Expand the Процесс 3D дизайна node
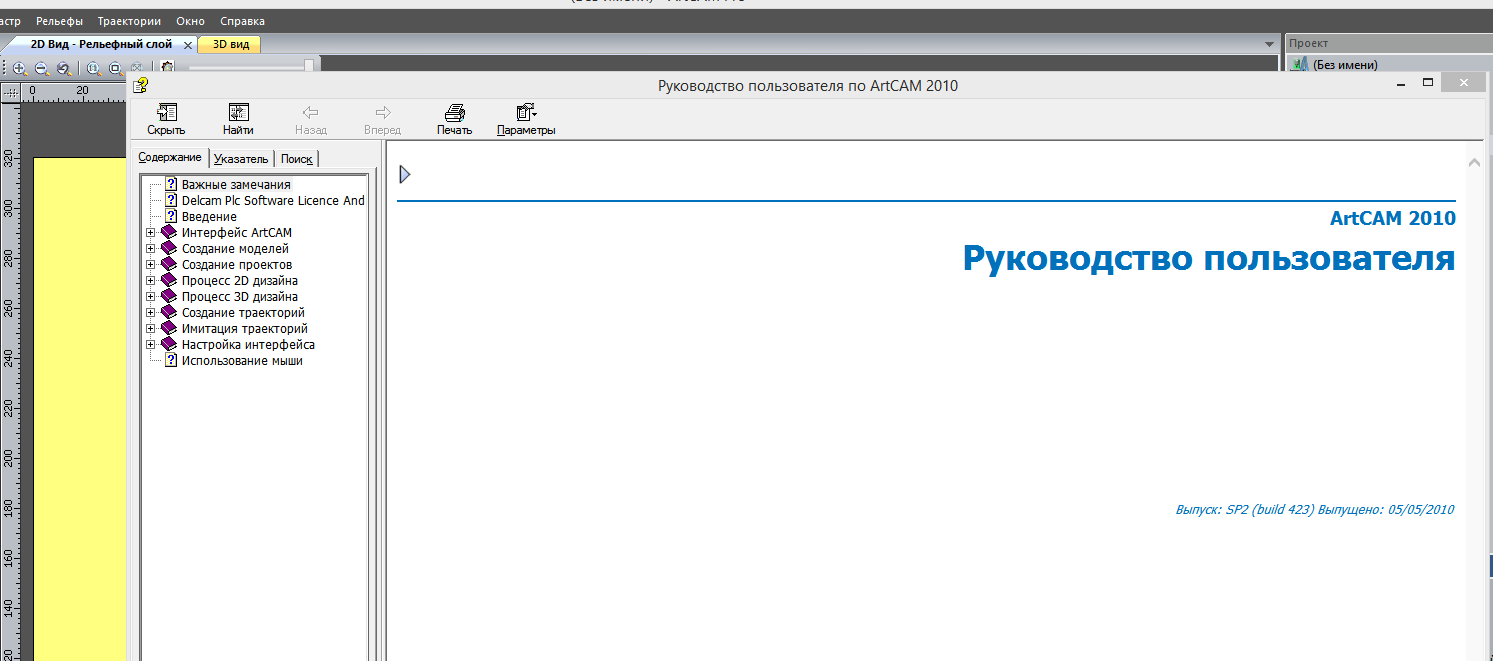The width and height of the screenshot is (1493, 661). pyautogui.click(x=151, y=296)
